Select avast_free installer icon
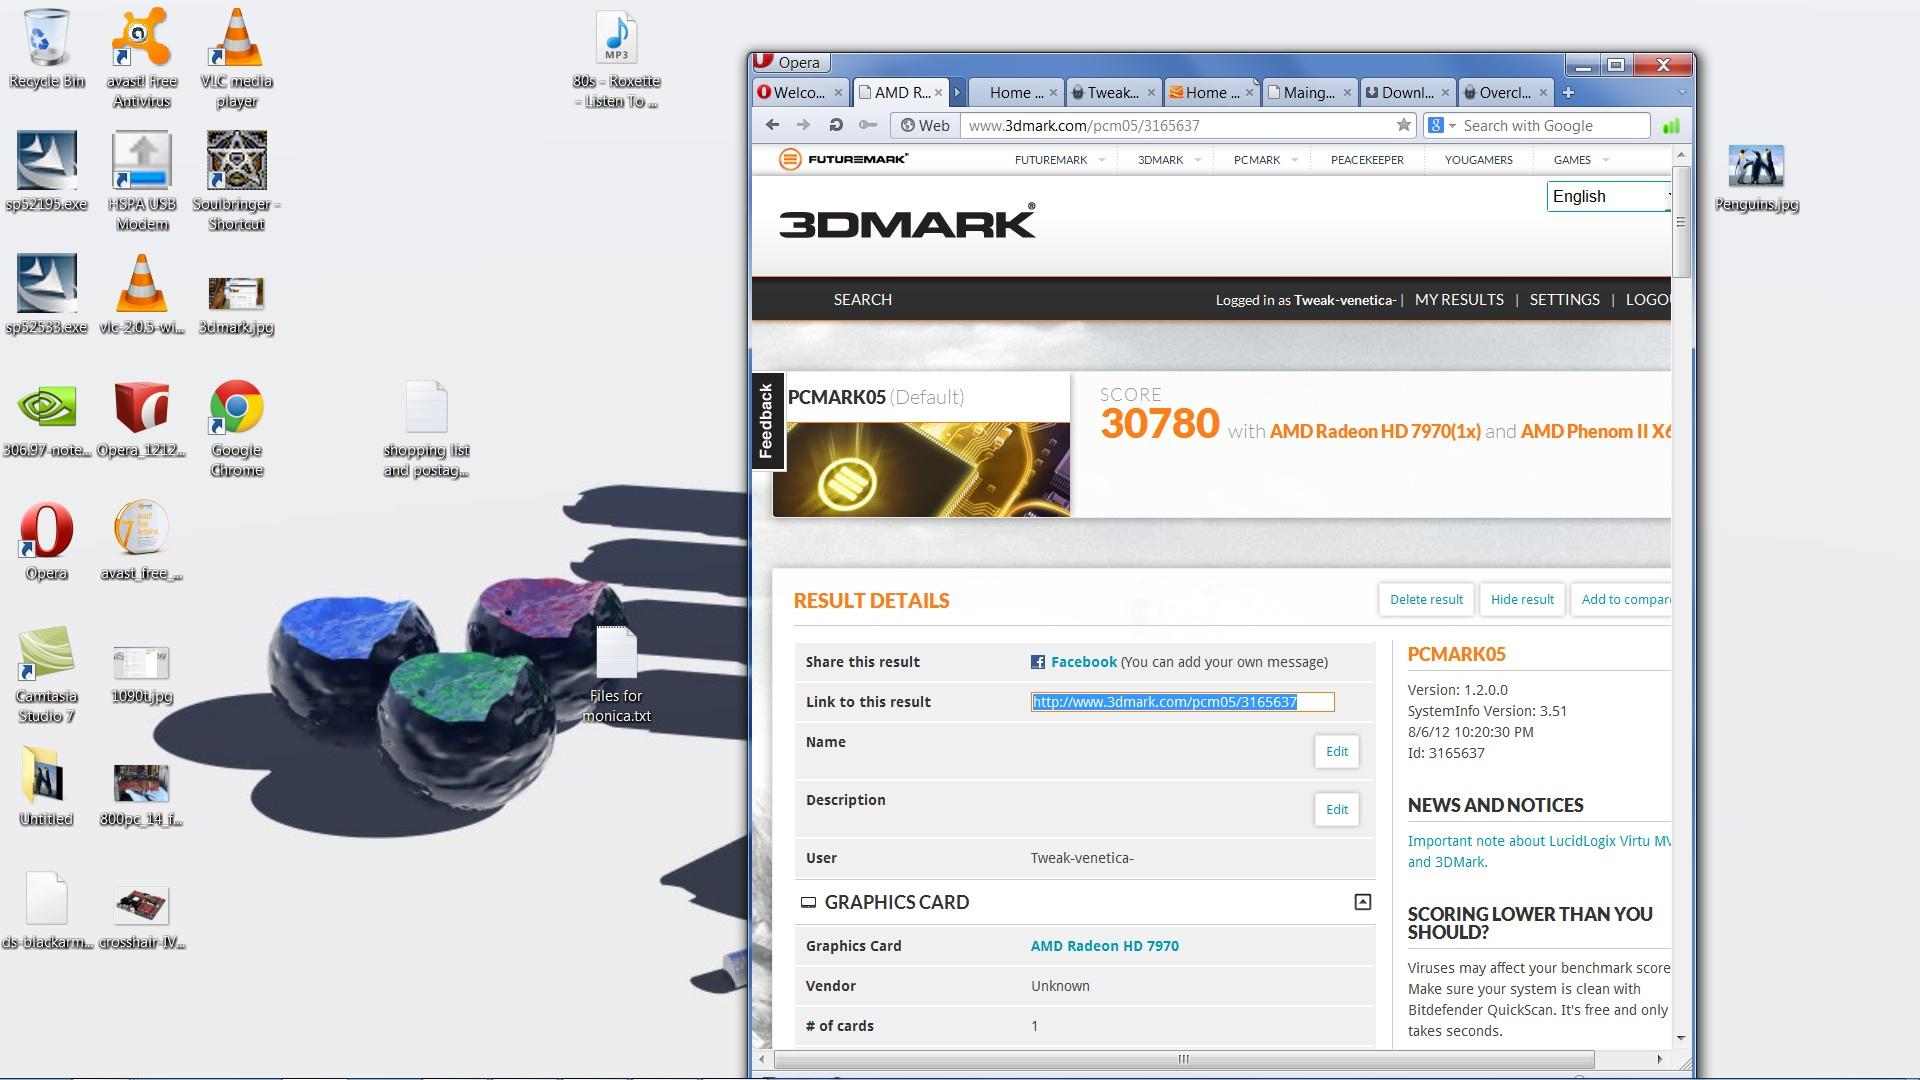The height and width of the screenshot is (1080, 1920). [x=141, y=541]
